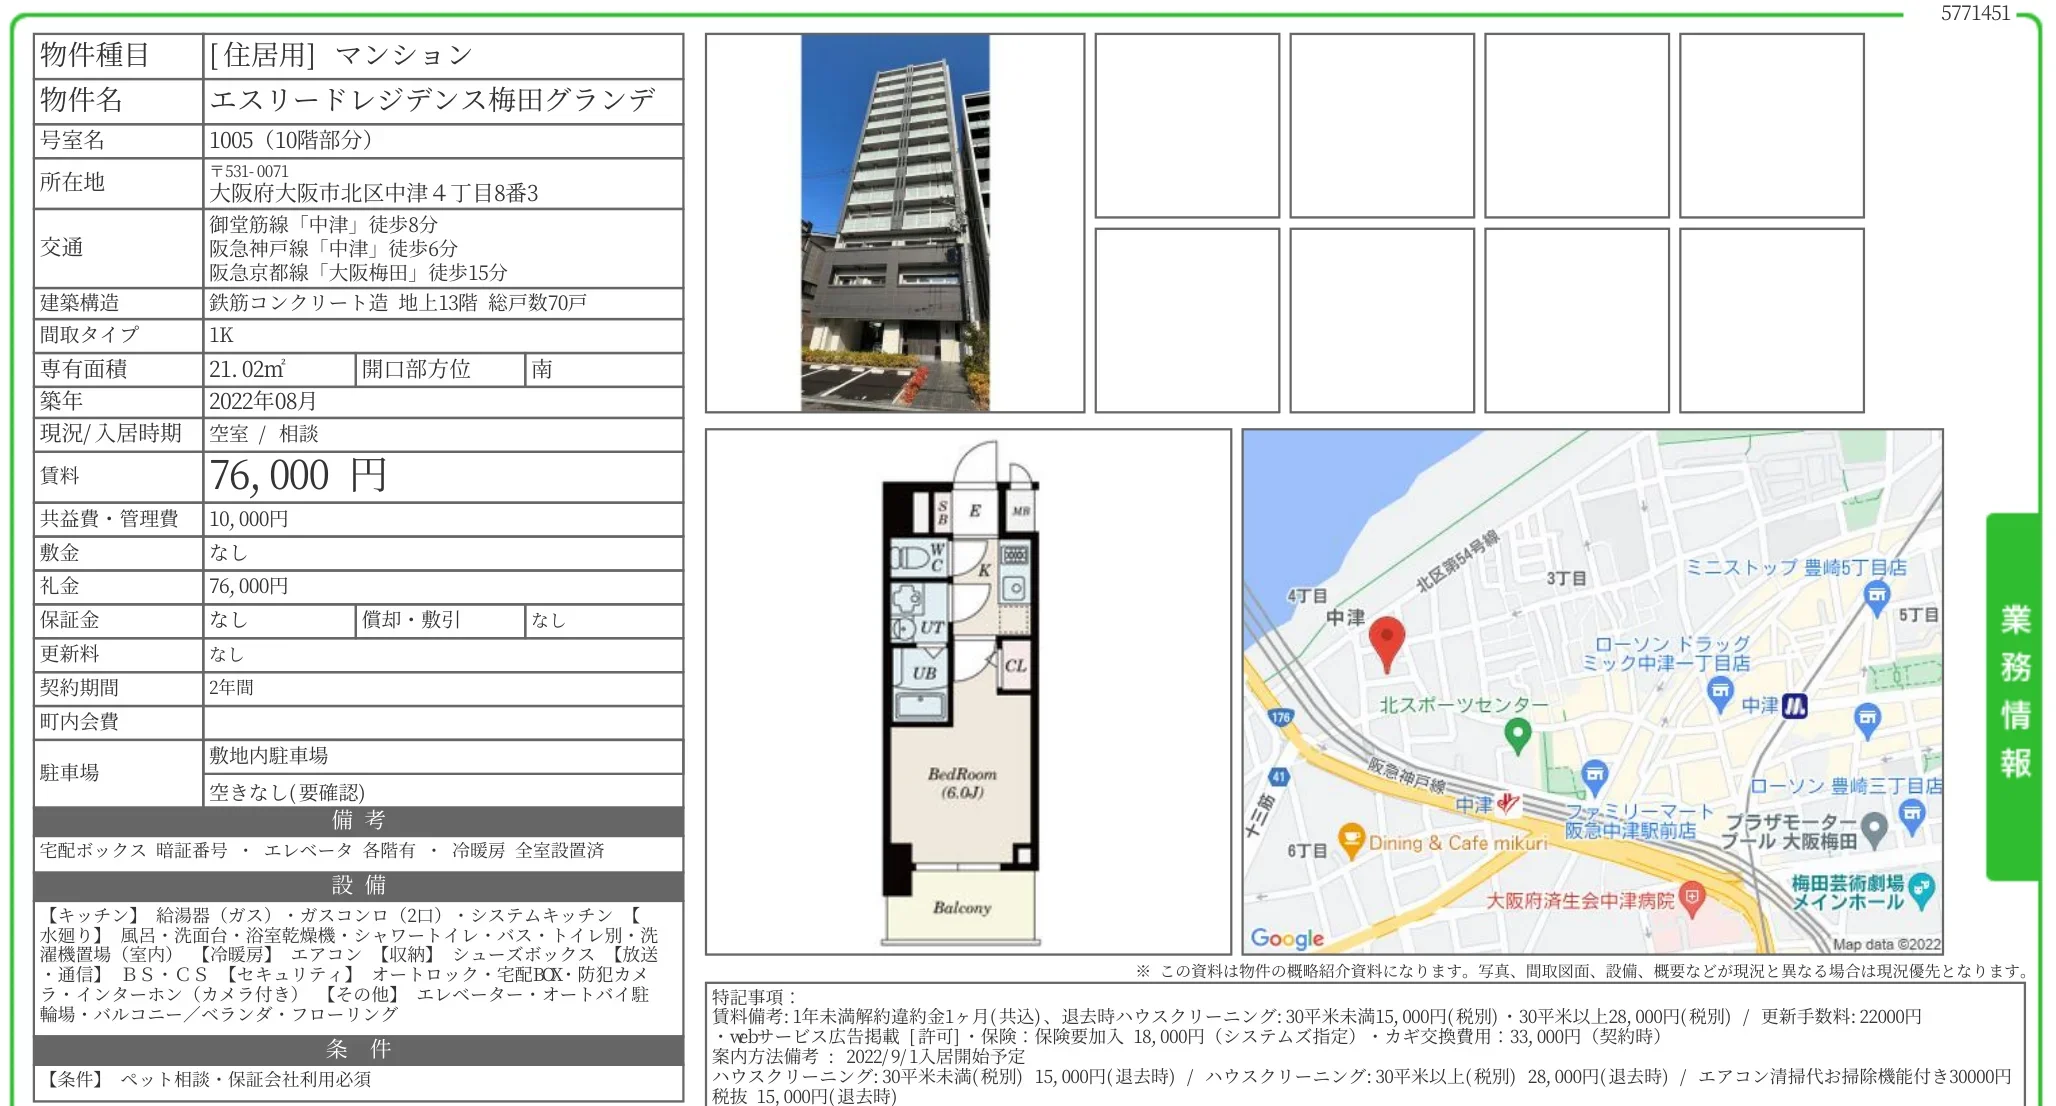This screenshot has width=2056, height=1106.
Task: Click the 中津 metro station icon
Action: point(1795,706)
